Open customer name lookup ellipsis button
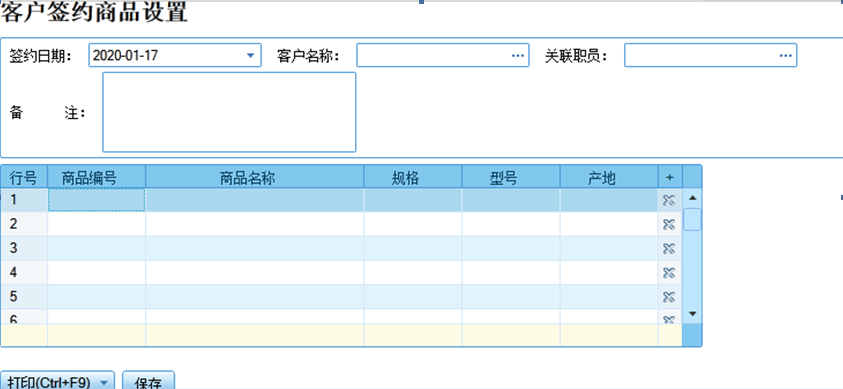Image resolution: width=843 pixels, height=389 pixels. point(518,55)
